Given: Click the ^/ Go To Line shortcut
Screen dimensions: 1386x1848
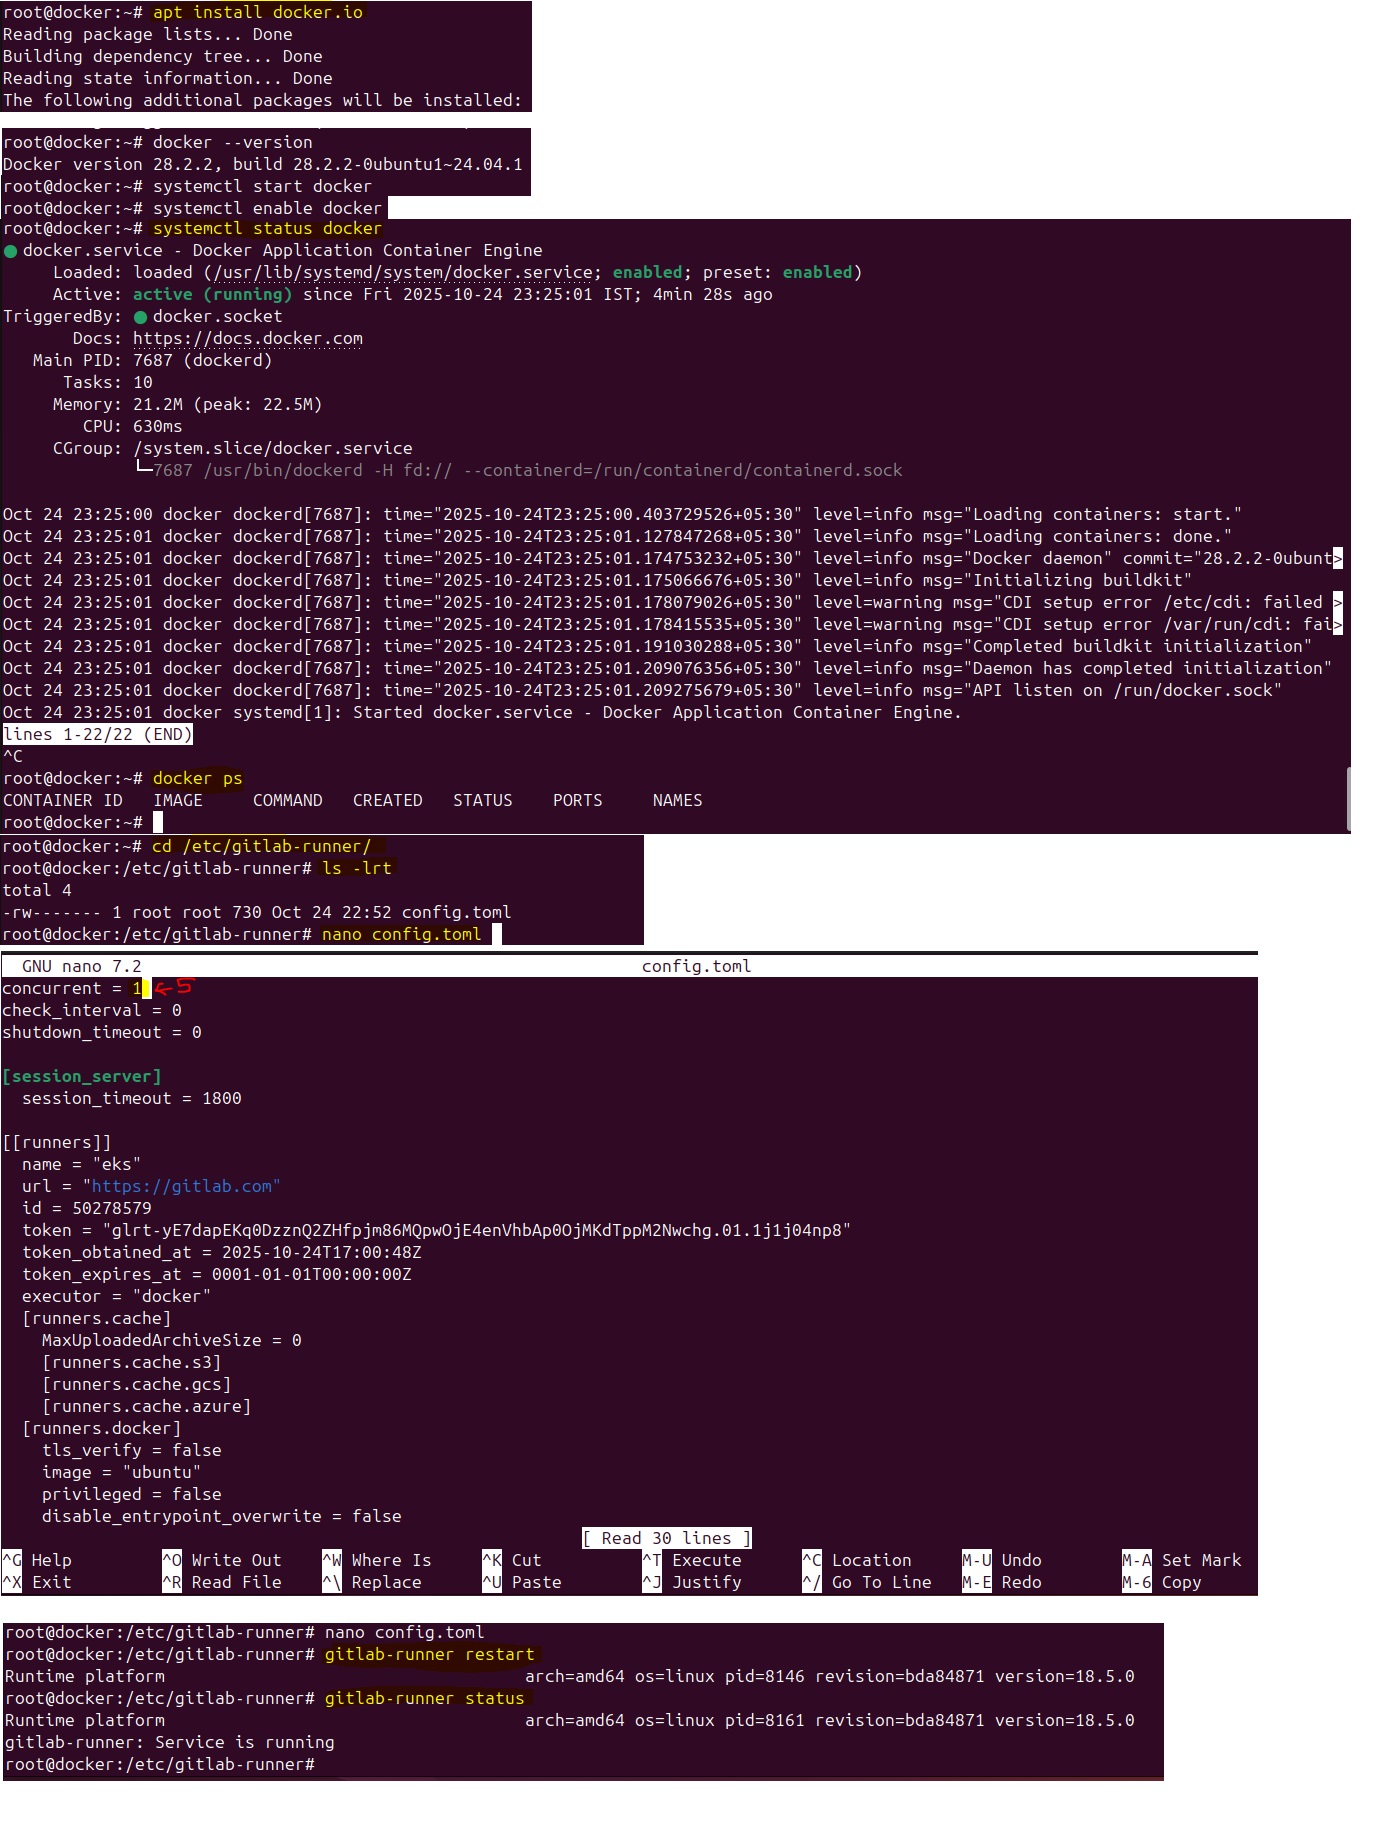Looking at the screenshot, I should click(866, 1582).
